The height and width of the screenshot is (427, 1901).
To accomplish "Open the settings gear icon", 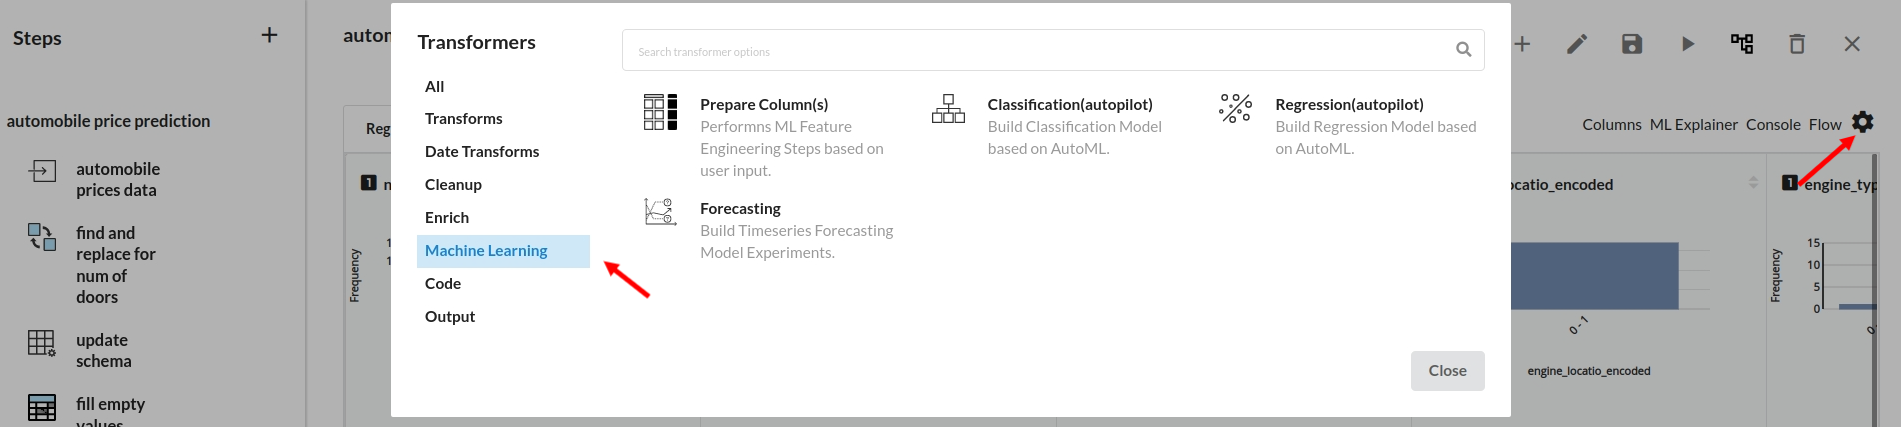I will (x=1862, y=122).
